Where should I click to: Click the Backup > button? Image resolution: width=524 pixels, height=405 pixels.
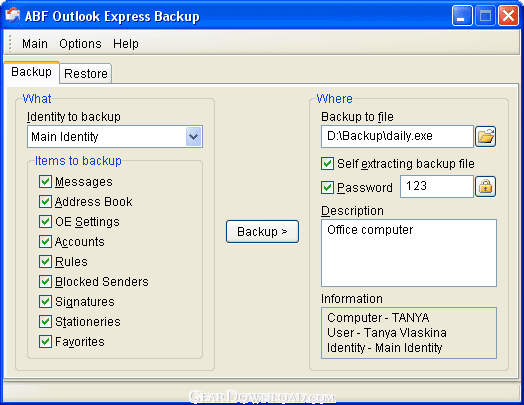pos(262,231)
